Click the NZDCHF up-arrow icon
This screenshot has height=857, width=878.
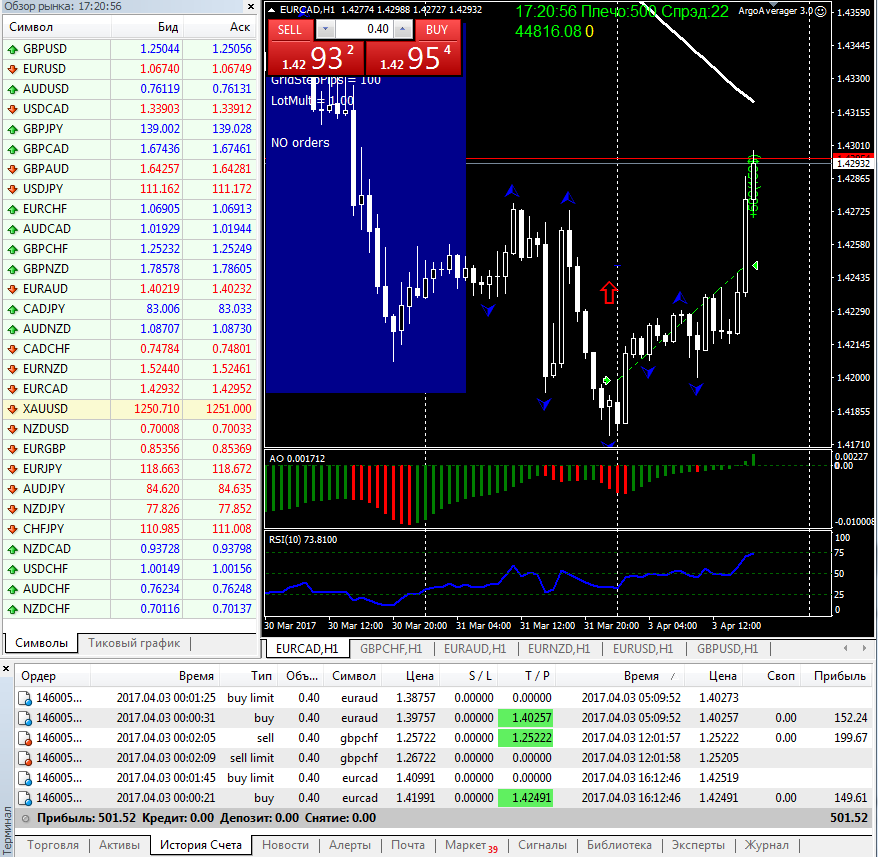(12, 609)
